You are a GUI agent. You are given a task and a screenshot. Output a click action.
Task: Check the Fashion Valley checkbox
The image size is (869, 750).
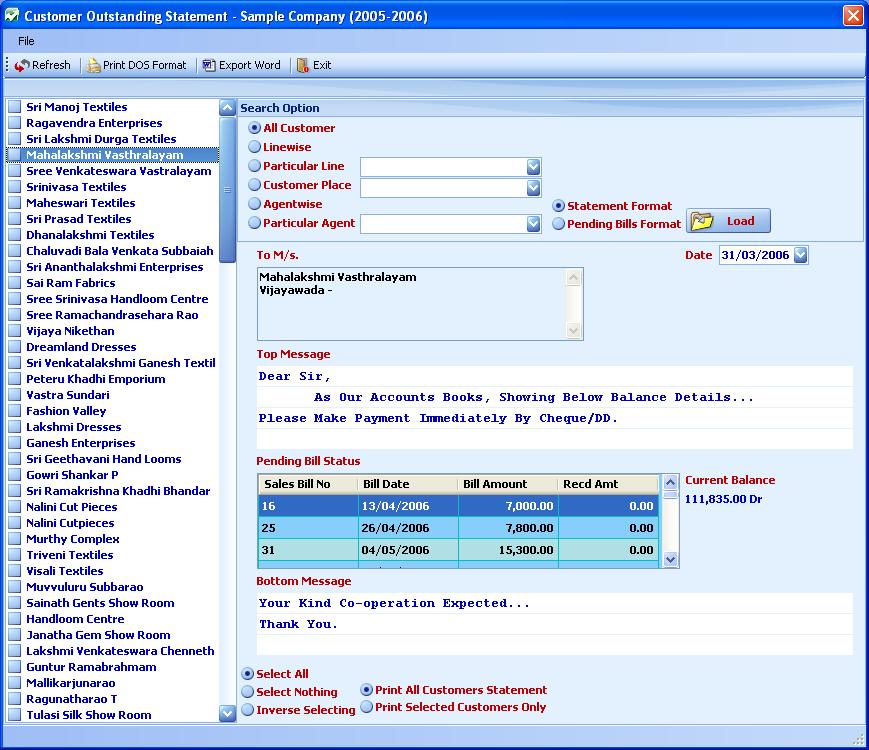[x=15, y=411]
